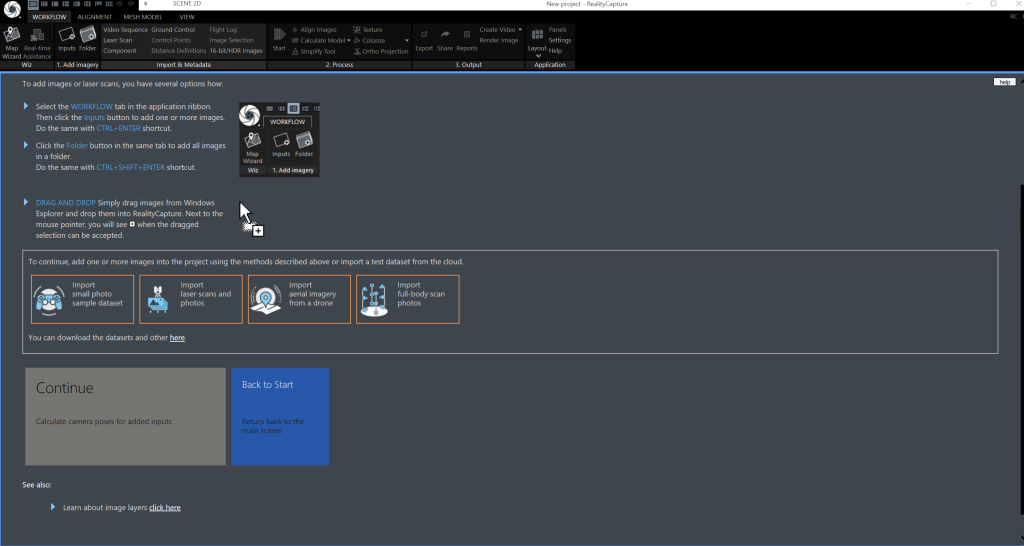Click Ground Control in Import & Metadata

pyautogui.click(x=173, y=29)
